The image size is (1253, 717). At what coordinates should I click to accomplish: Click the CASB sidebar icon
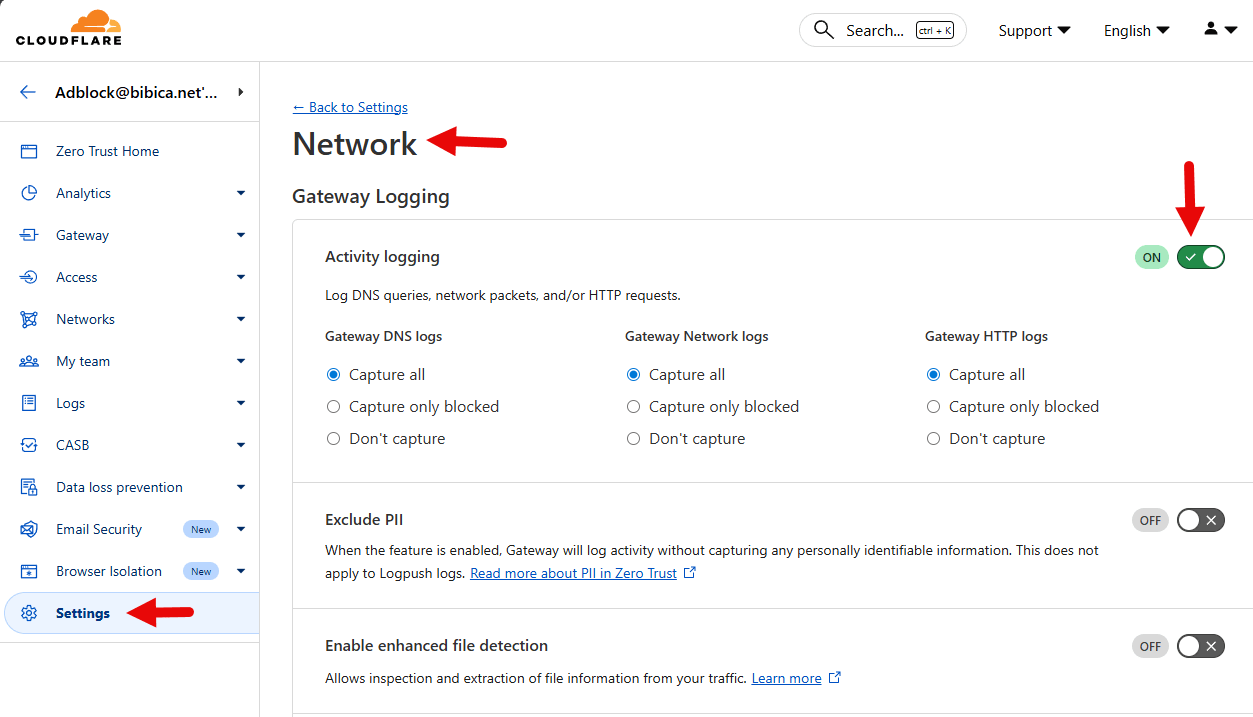[29, 445]
